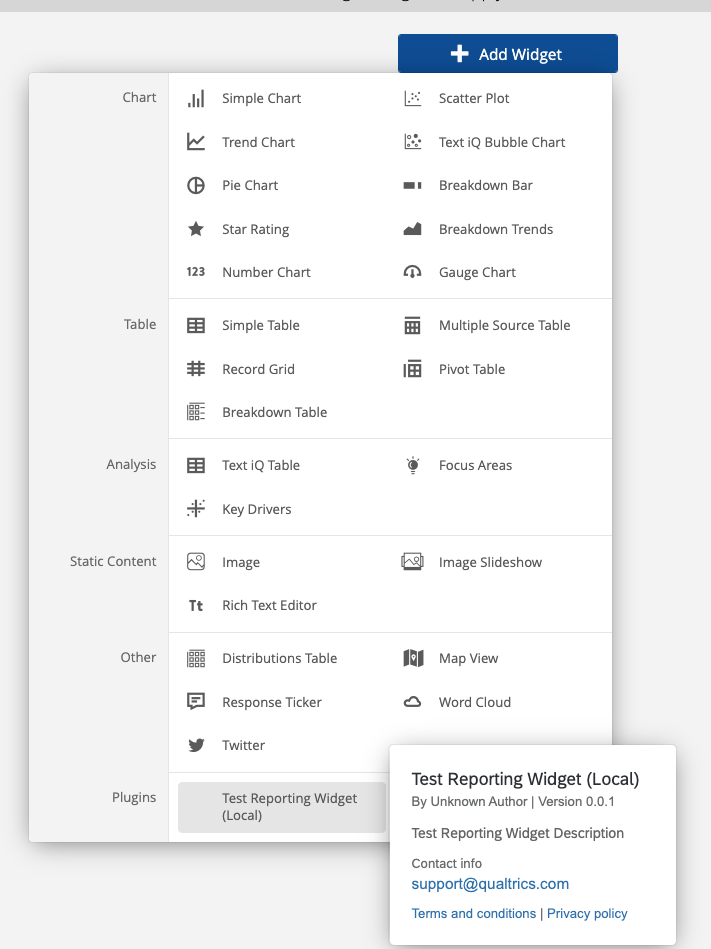Select the Star Rating label

point(255,229)
